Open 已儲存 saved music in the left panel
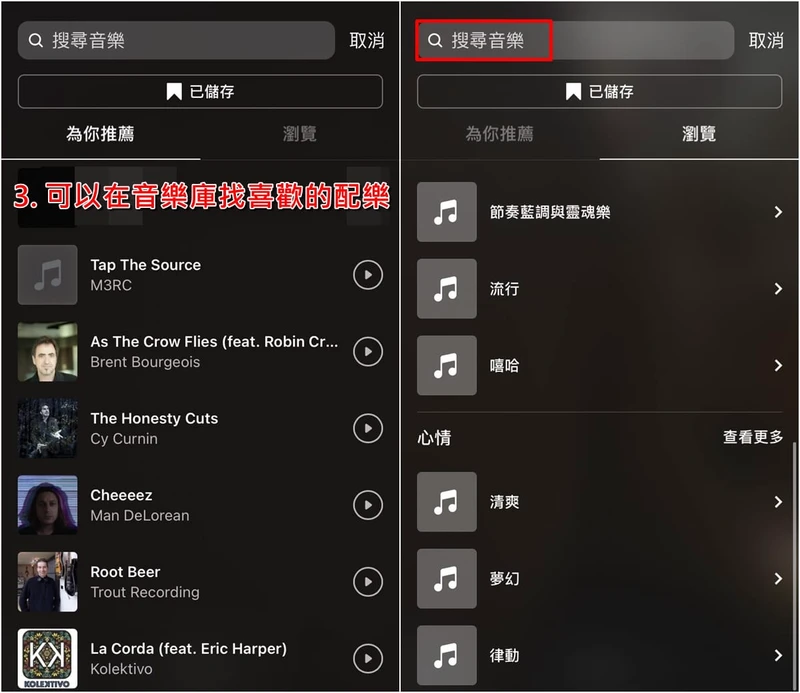This screenshot has height=693, width=800. (200, 91)
